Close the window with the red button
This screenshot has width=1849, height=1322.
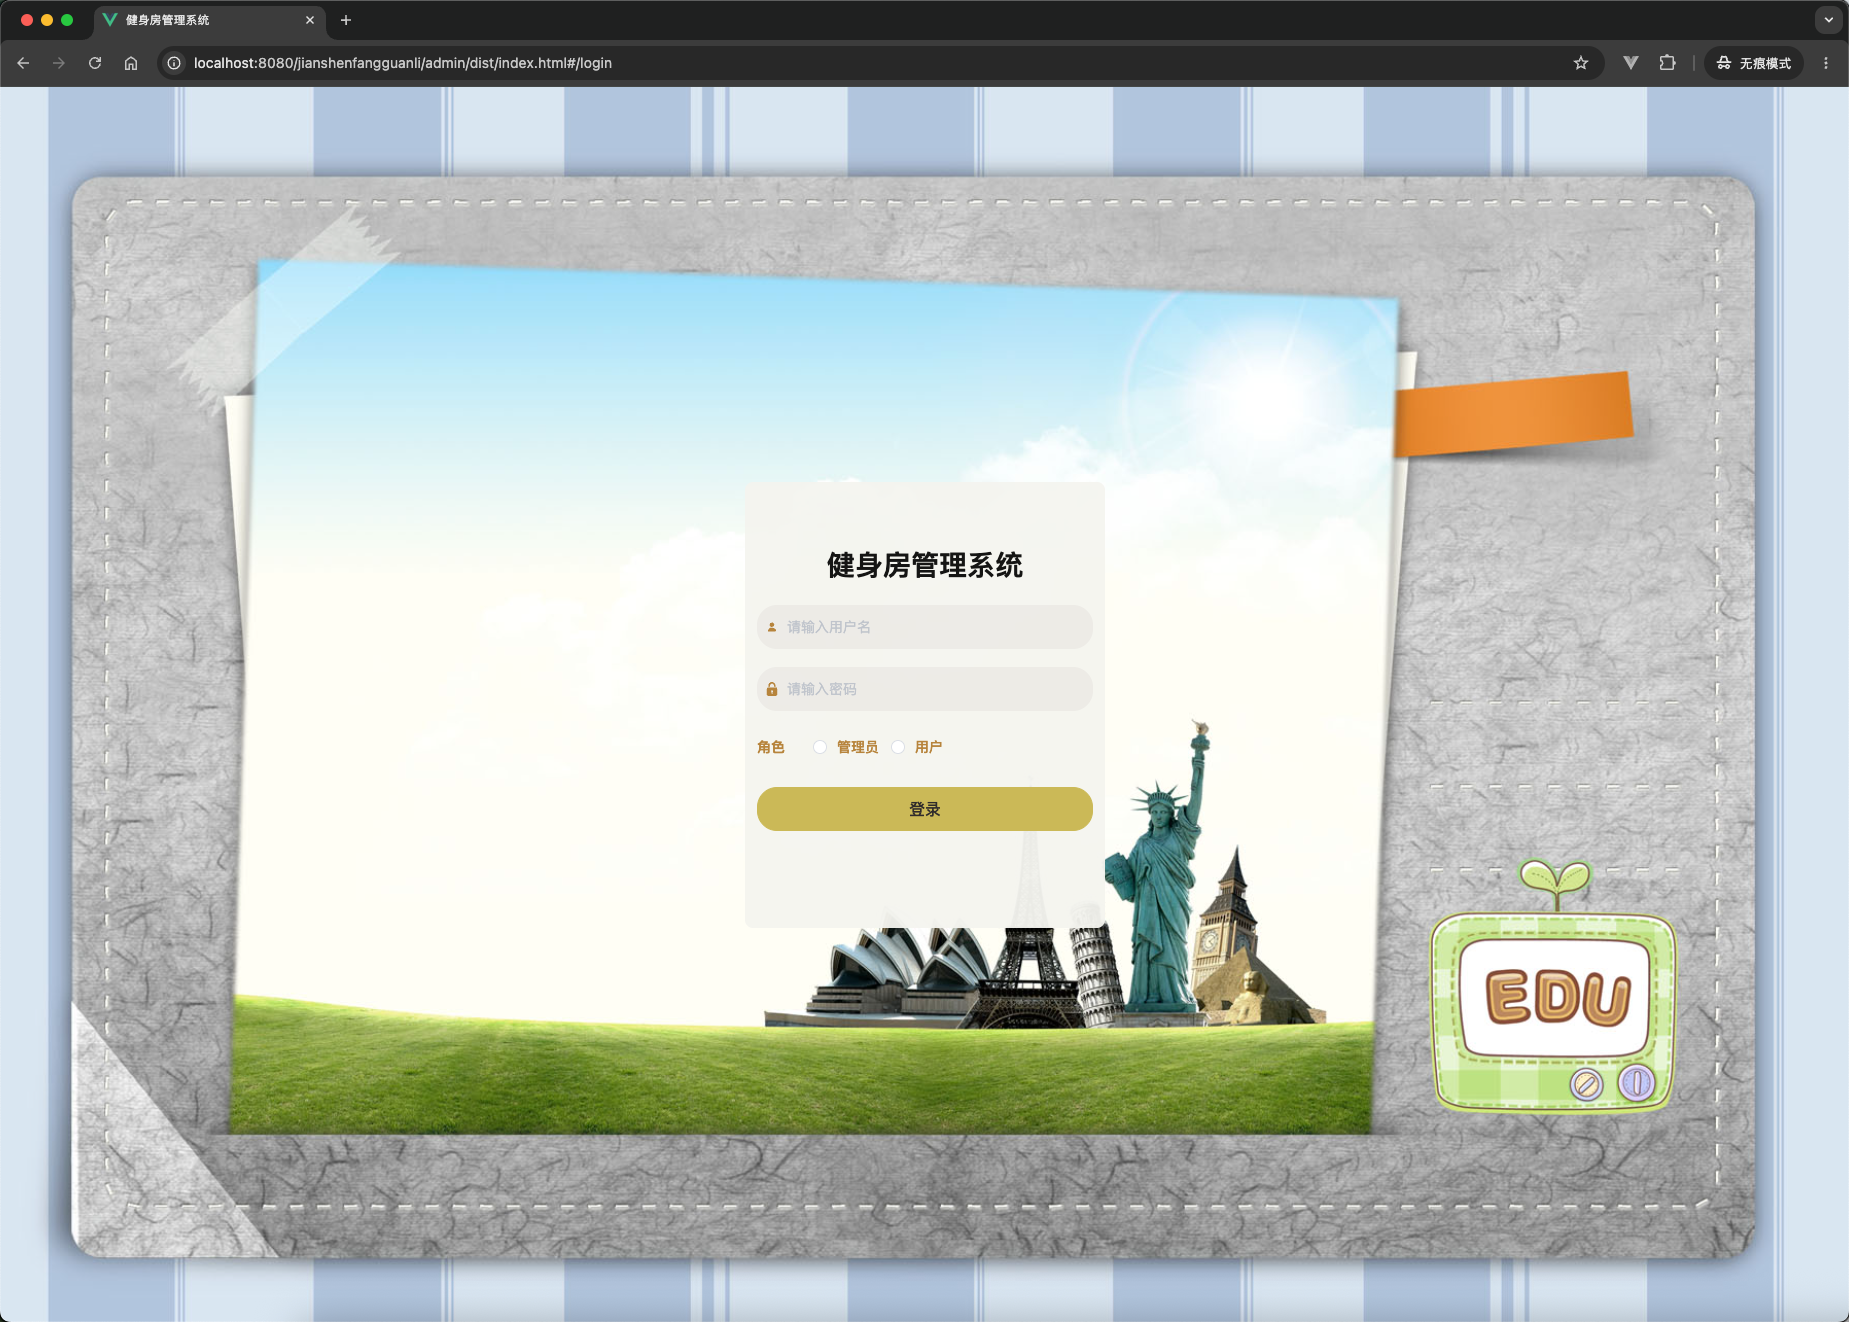point(27,20)
